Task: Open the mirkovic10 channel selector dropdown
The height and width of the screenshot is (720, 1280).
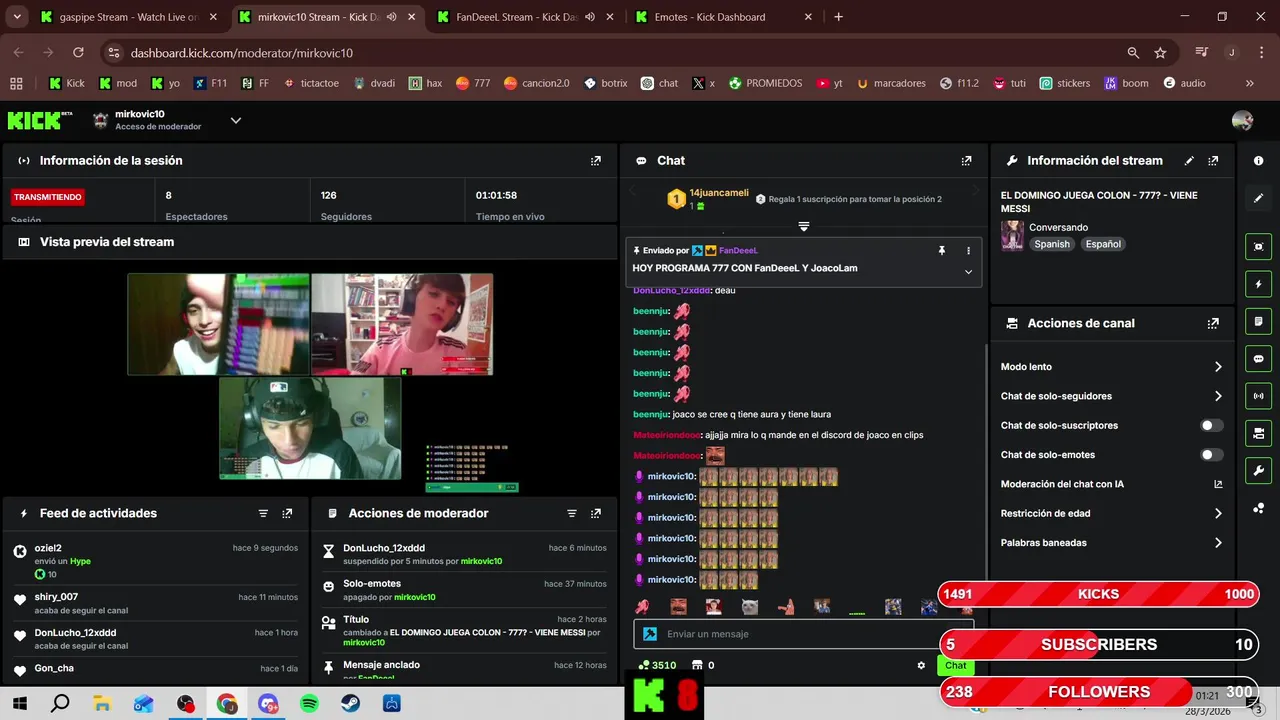Action: (236, 121)
